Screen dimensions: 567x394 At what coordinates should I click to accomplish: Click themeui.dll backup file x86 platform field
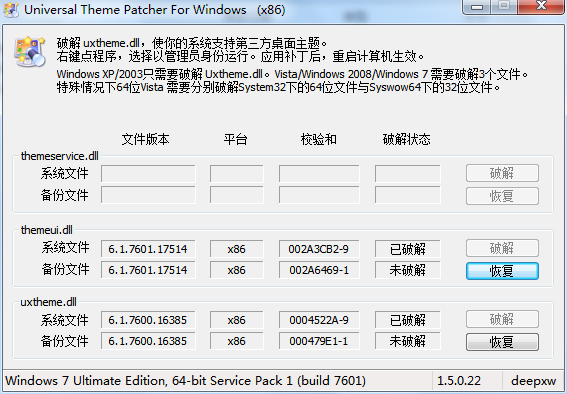[x=236, y=270]
